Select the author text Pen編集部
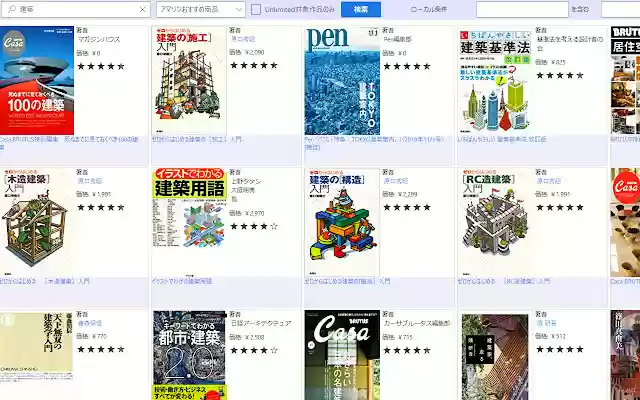 (398, 40)
